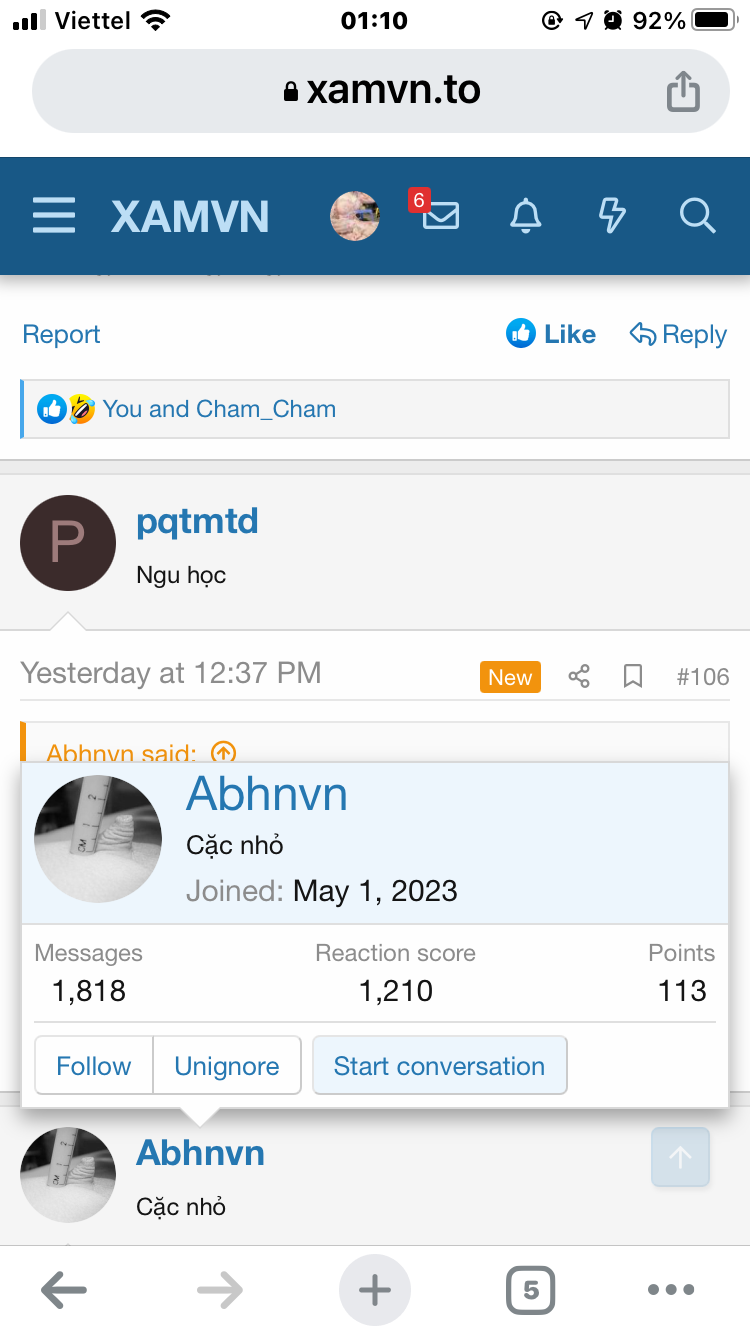The height and width of the screenshot is (1334, 750).
Task: Start conversation with Abhnvn
Action: click(439, 1066)
